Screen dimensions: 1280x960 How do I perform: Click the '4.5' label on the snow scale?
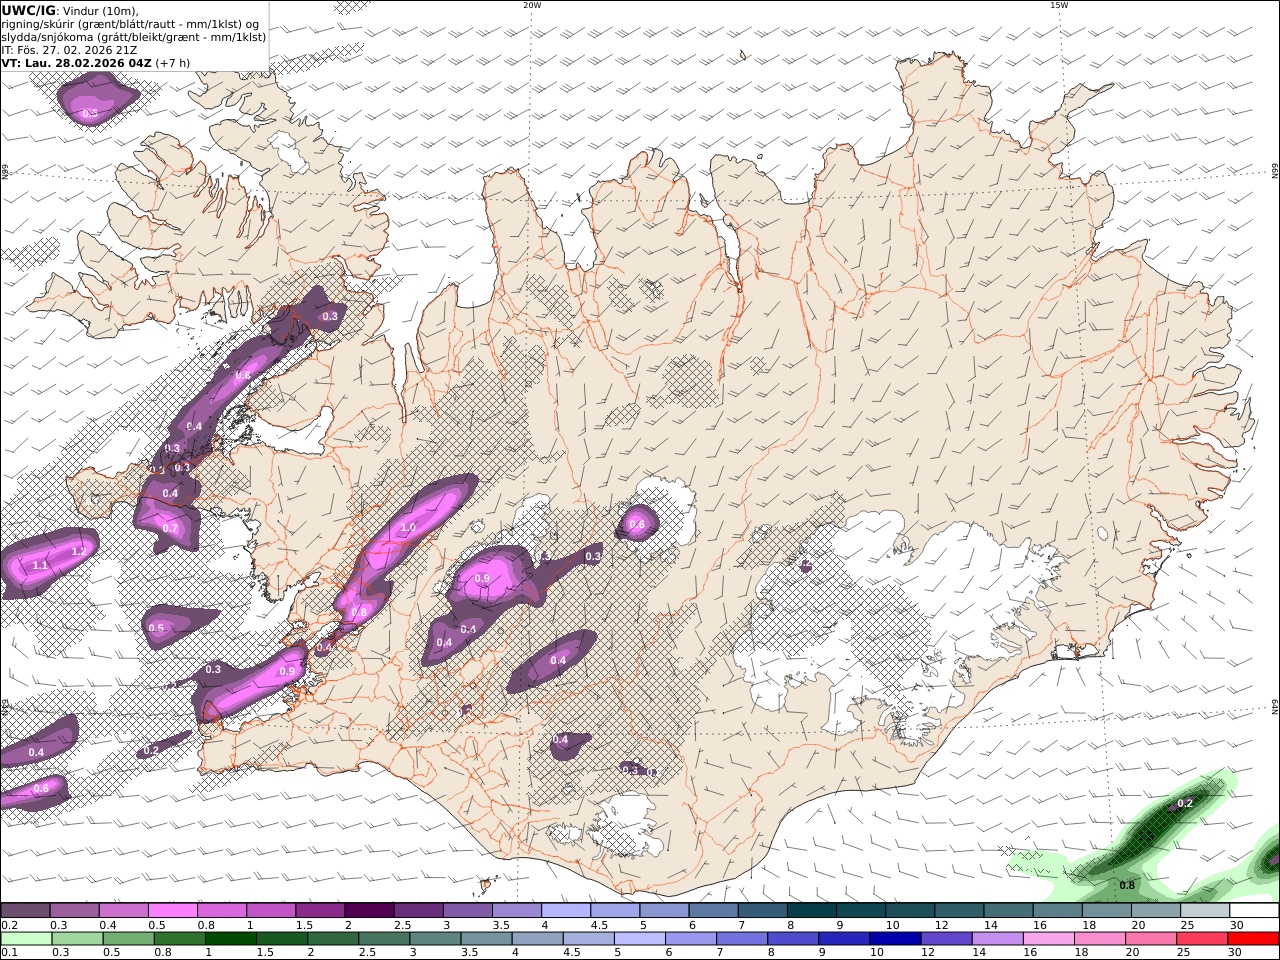599,925
